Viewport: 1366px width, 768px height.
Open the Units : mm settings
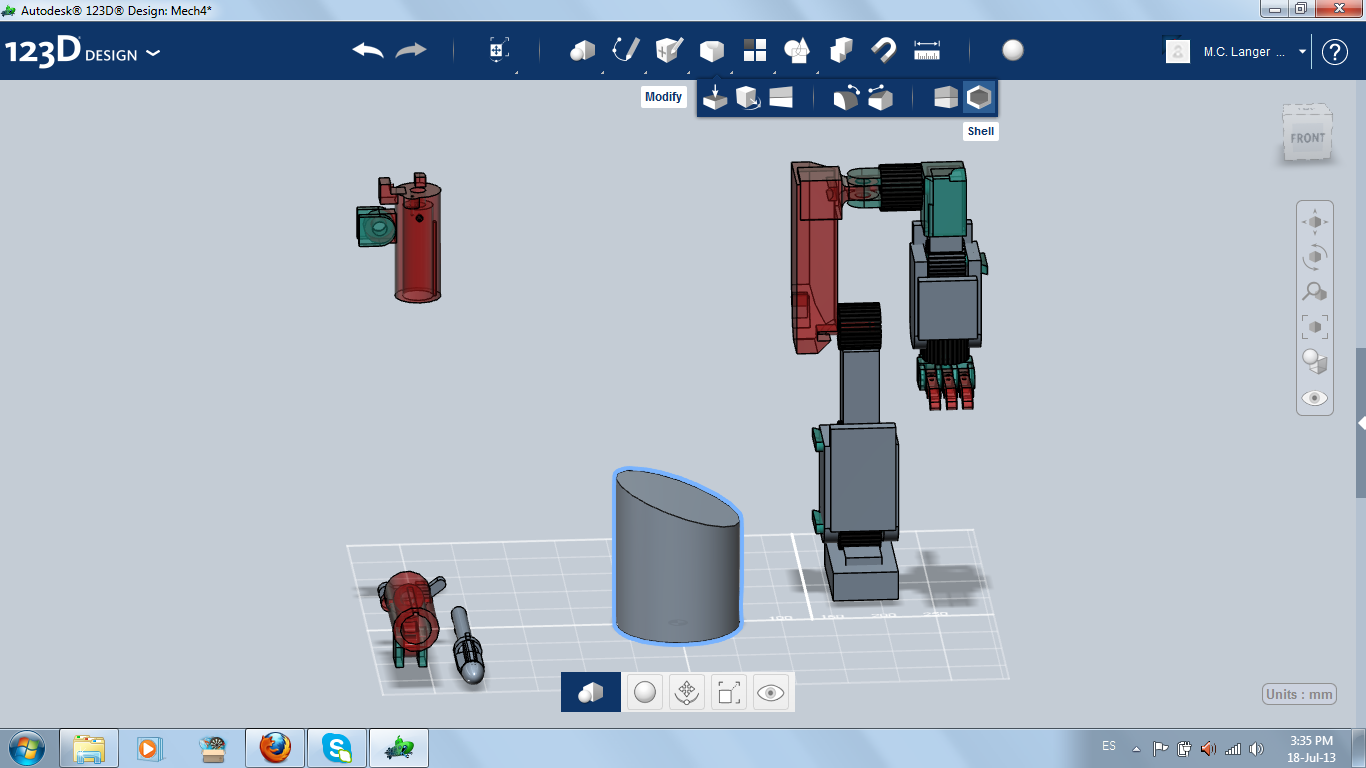tap(1300, 695)
